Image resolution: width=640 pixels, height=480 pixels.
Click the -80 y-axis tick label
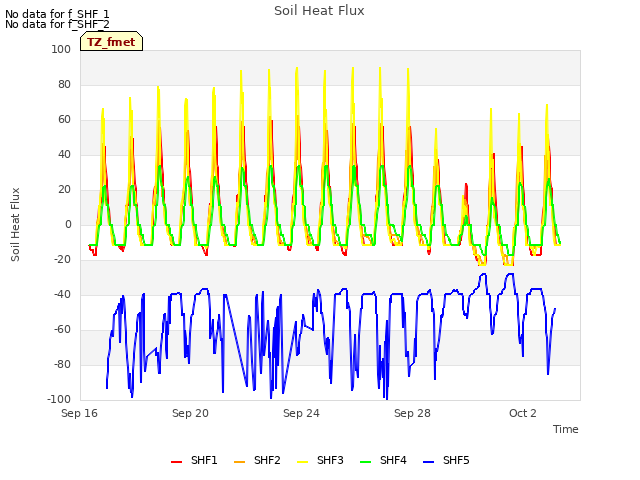click(x=63, y=364)
